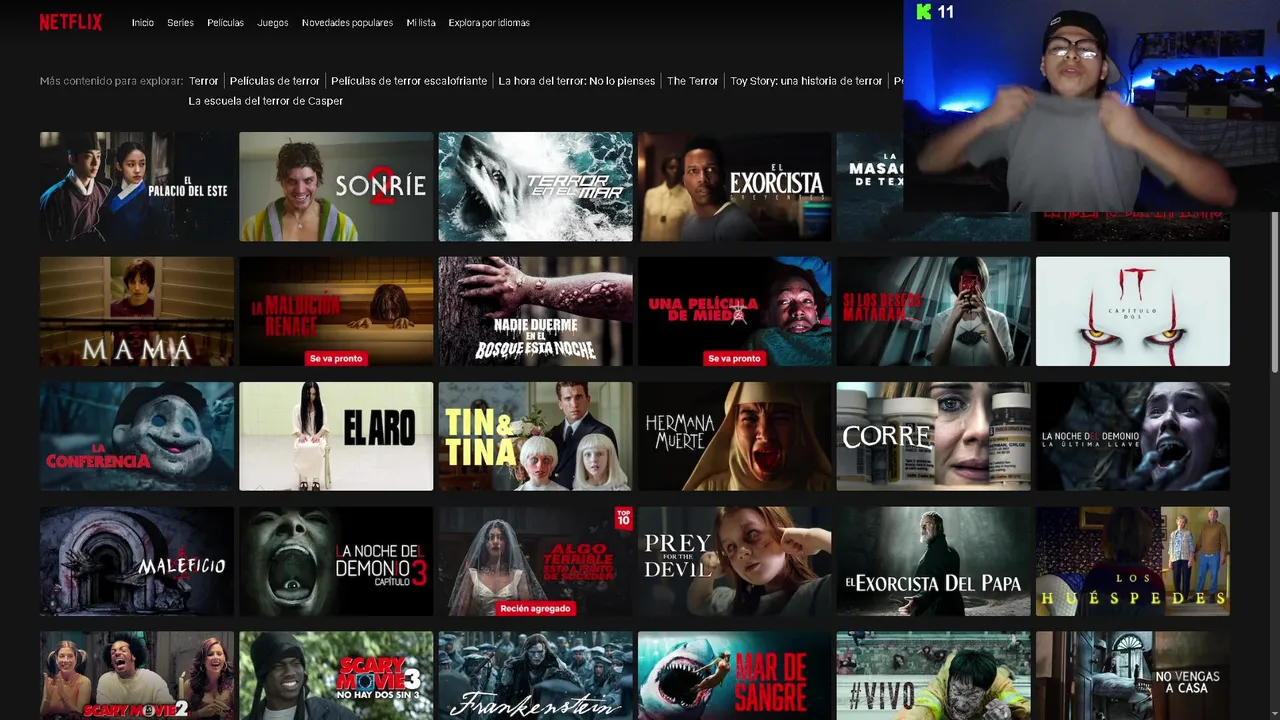This screenshot has height=720, width=1280.
Task: Open the Hermana Muerte thumbnail
Action: 734,436
